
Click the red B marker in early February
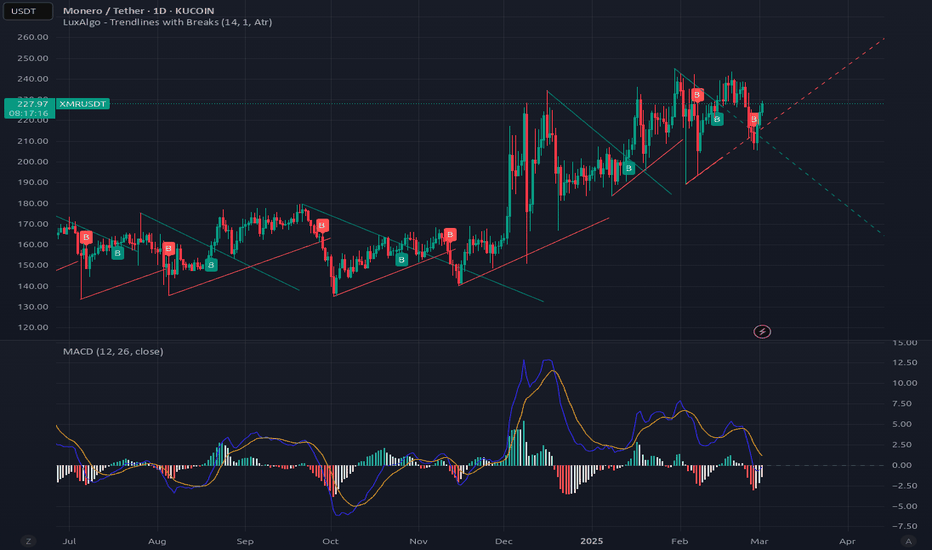pyautogui.click(x=697, y=95)
